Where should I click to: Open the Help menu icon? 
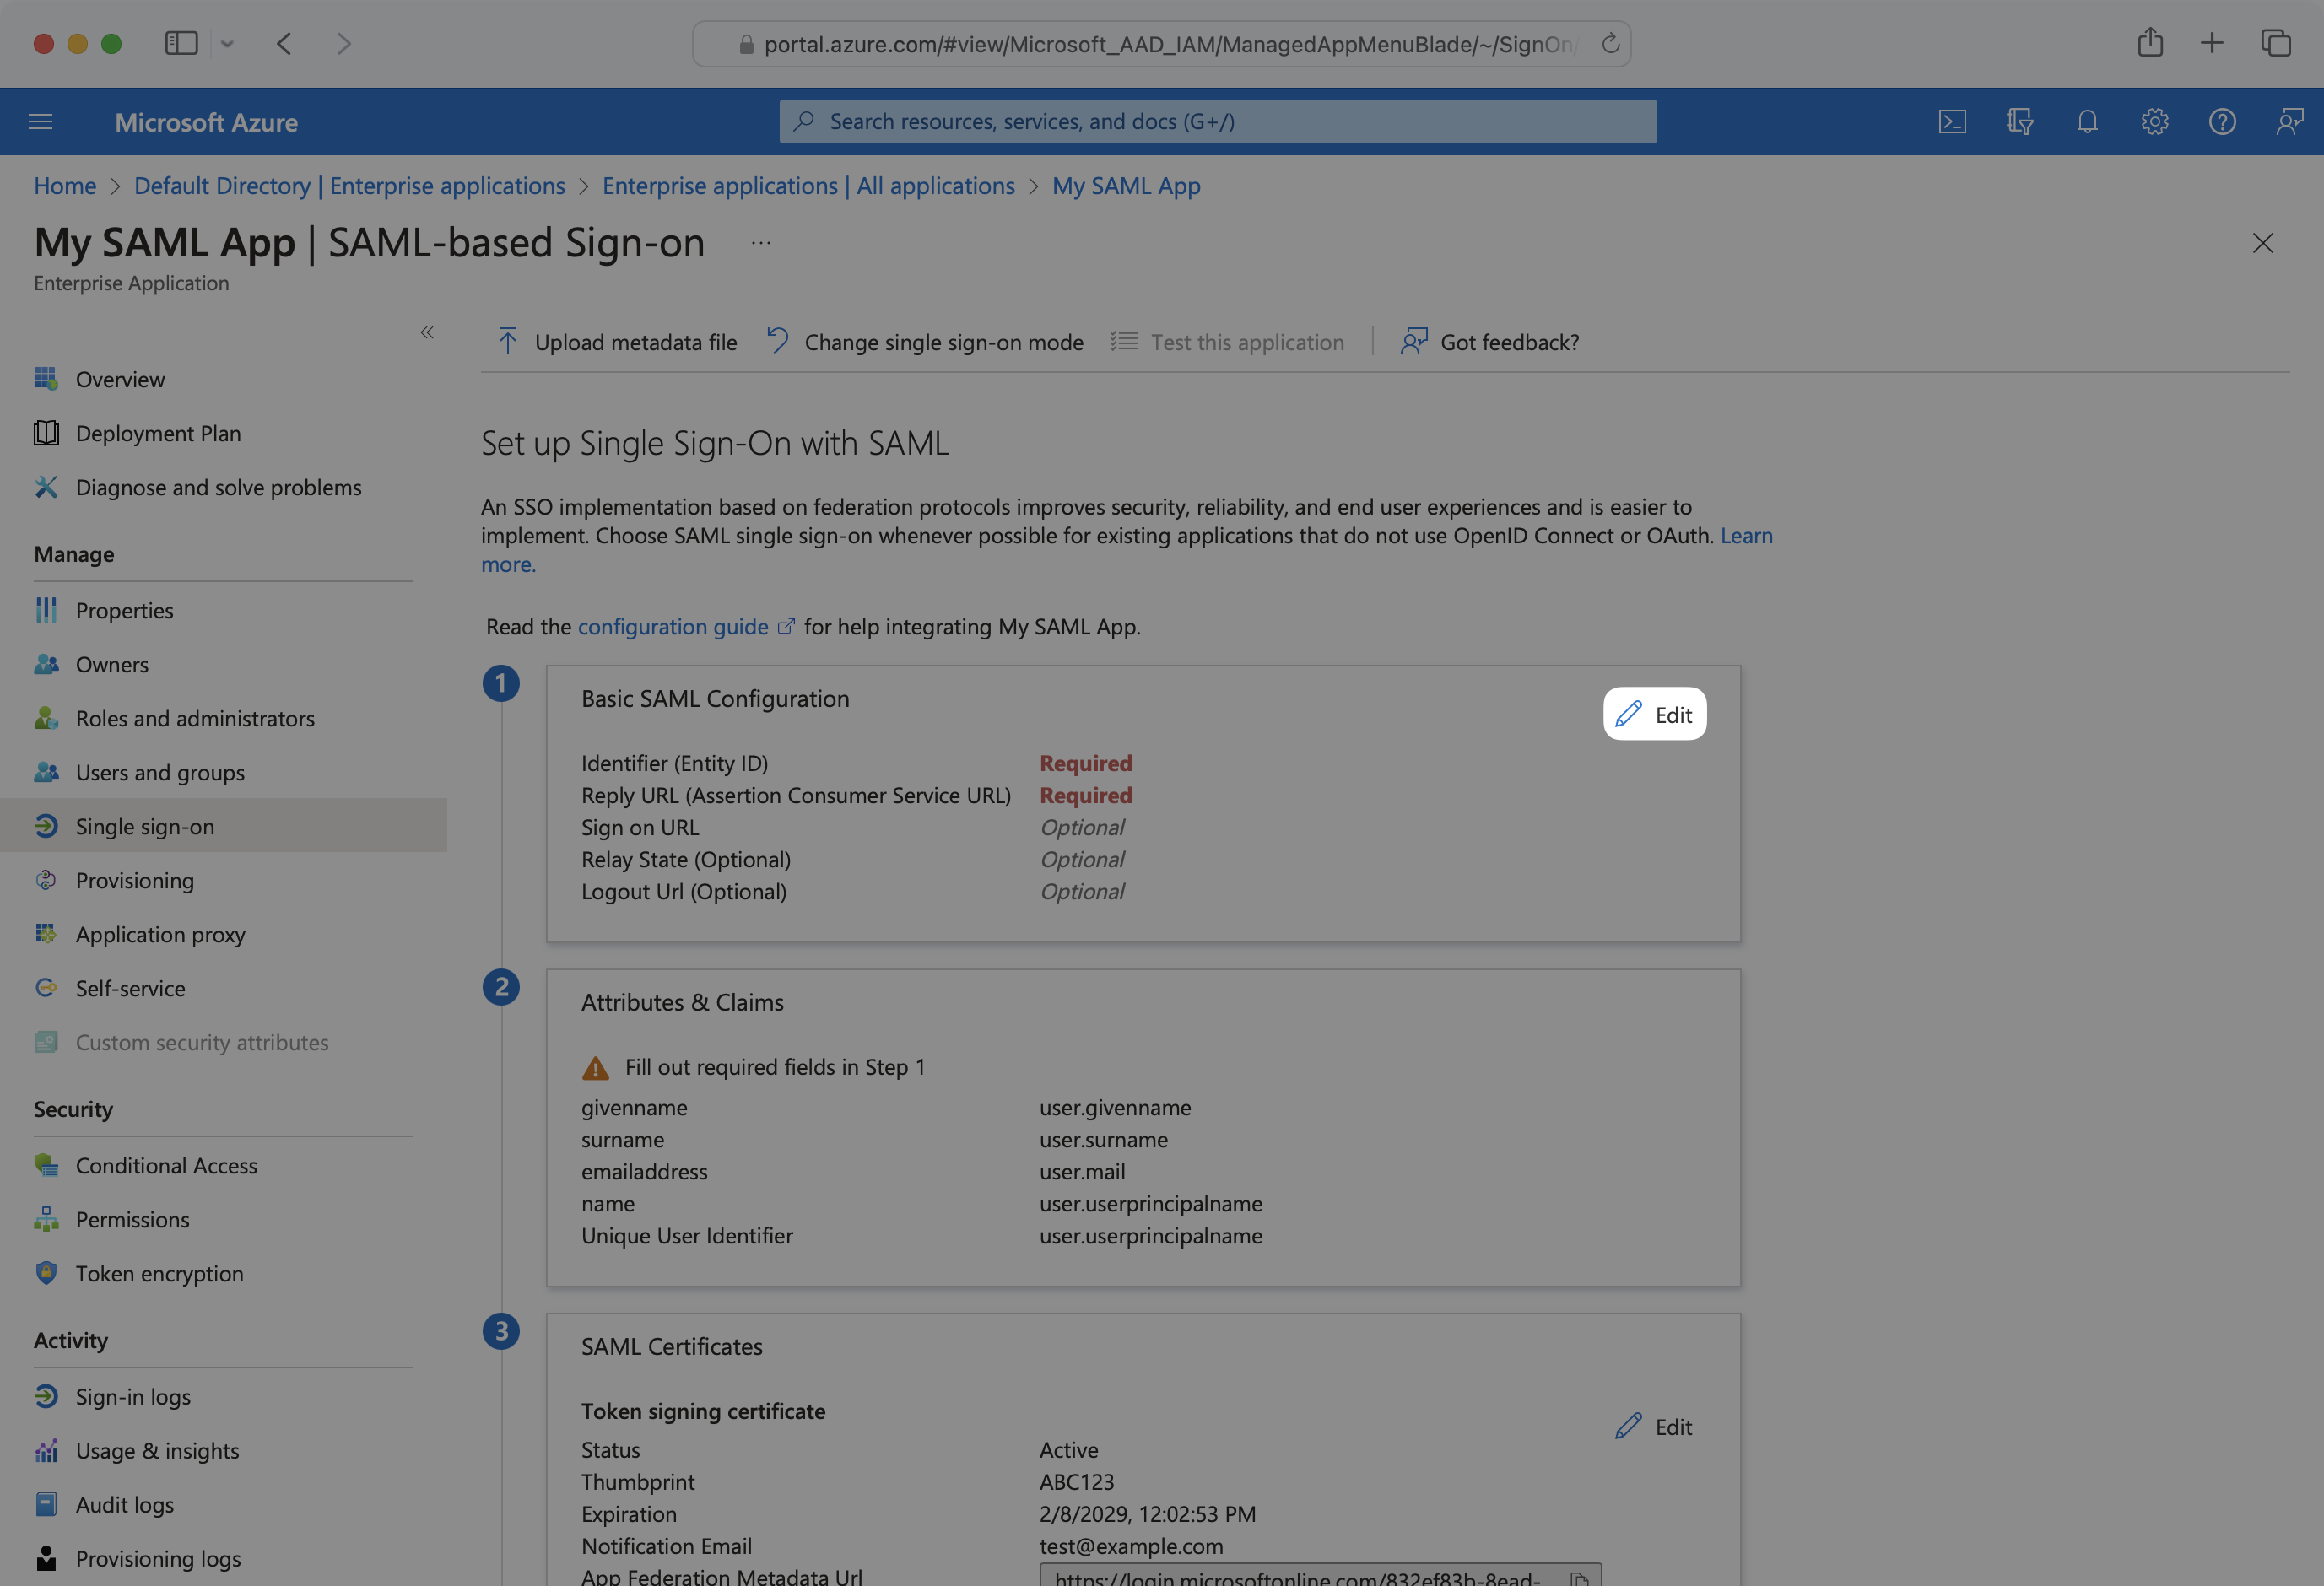pos(2222,121)
